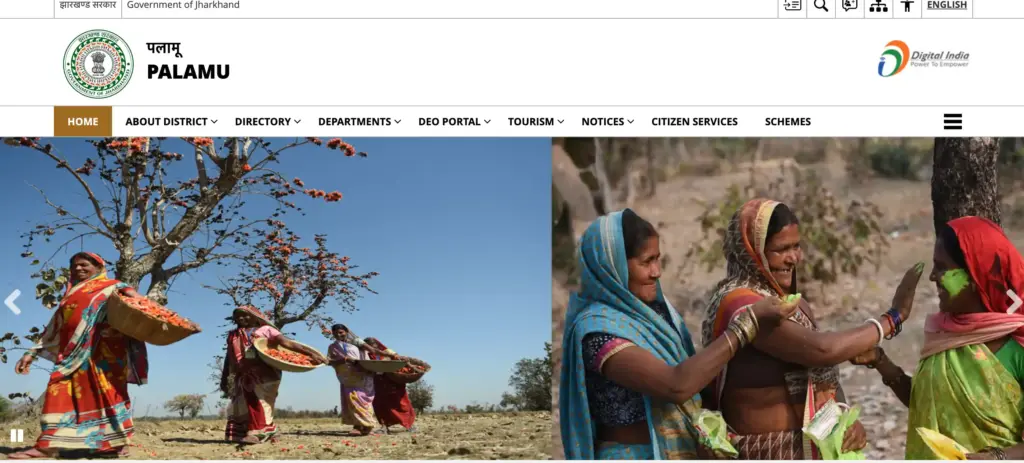
Task: Open the Notices dropdown
Action: (x=607, y=121)
